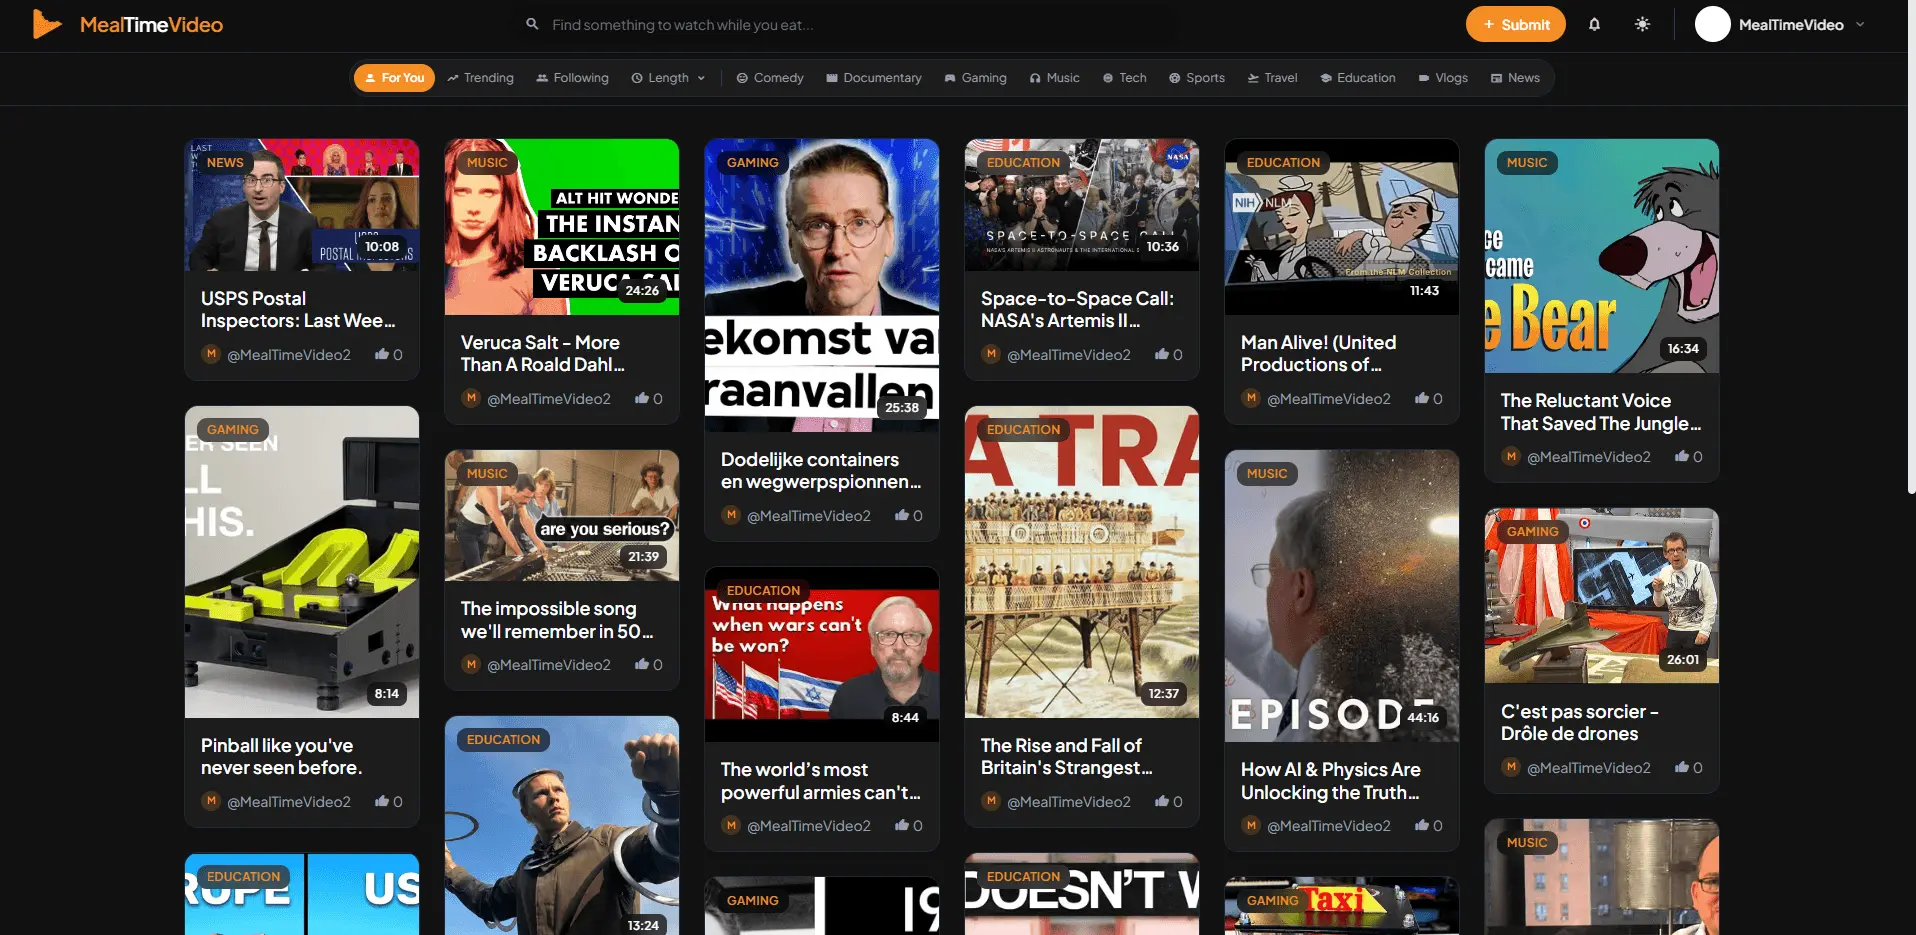Open The Reluctant Voice video title
Viewport: 1916px width, 935px height.
click(1600, 412)
